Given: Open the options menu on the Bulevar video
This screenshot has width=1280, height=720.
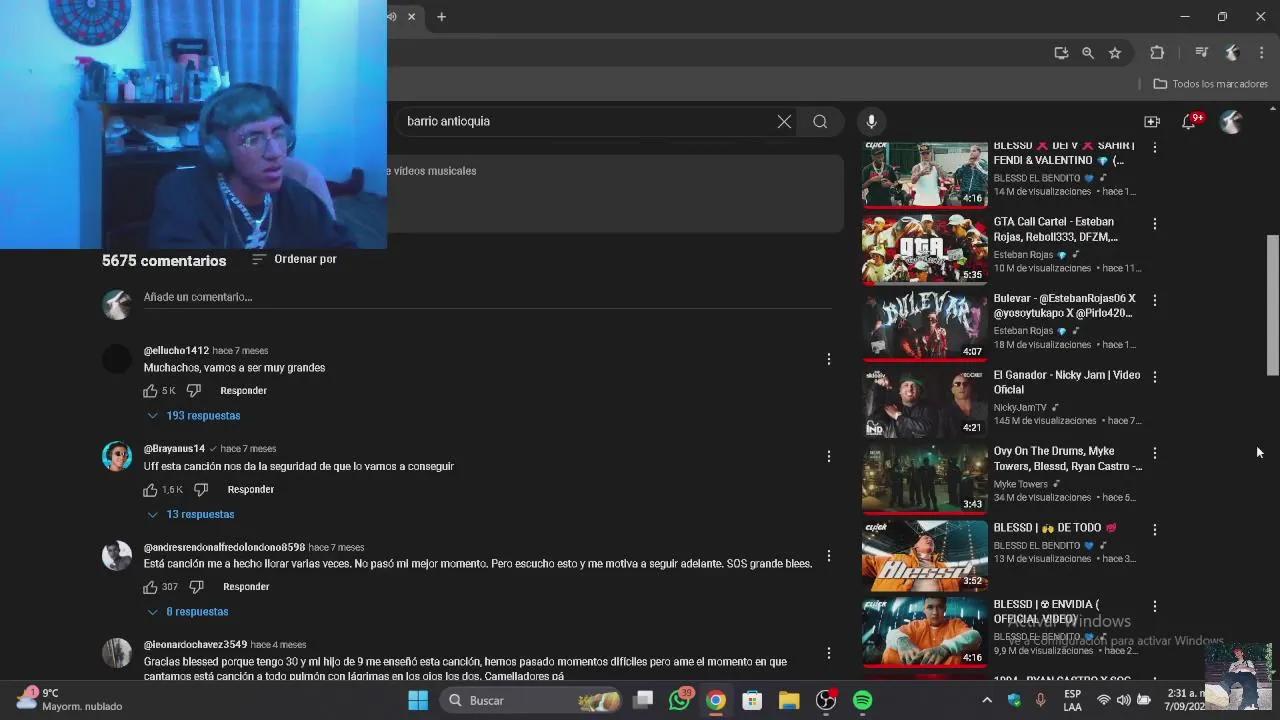Looking at the screenshot, I should [x=1155, y=299].
